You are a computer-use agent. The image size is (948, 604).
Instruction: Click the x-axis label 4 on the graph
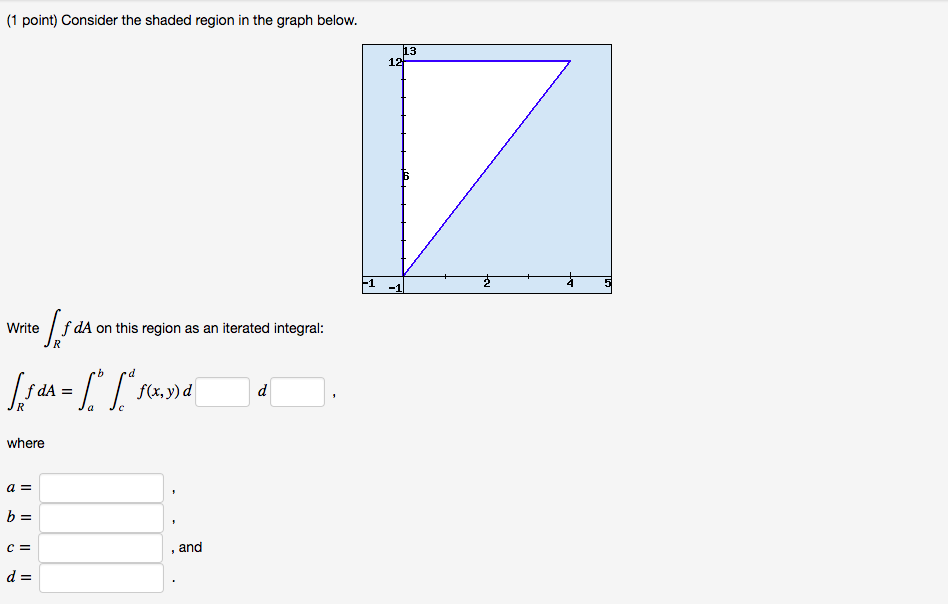coord(570,283)
